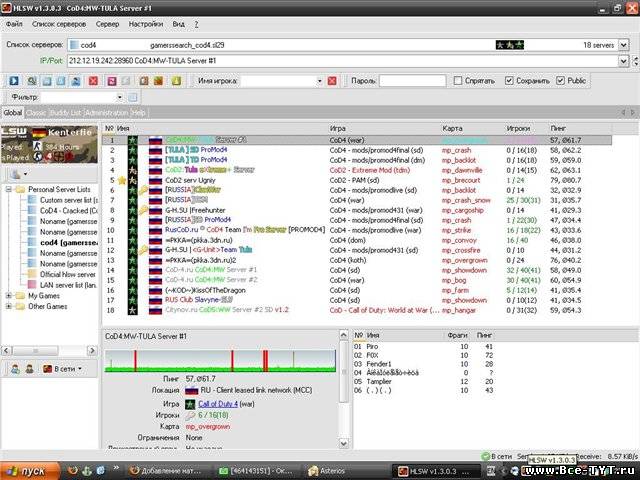Click the Kenterfie profile banner image
Screen dimensions: 640x480
point(49,144)
